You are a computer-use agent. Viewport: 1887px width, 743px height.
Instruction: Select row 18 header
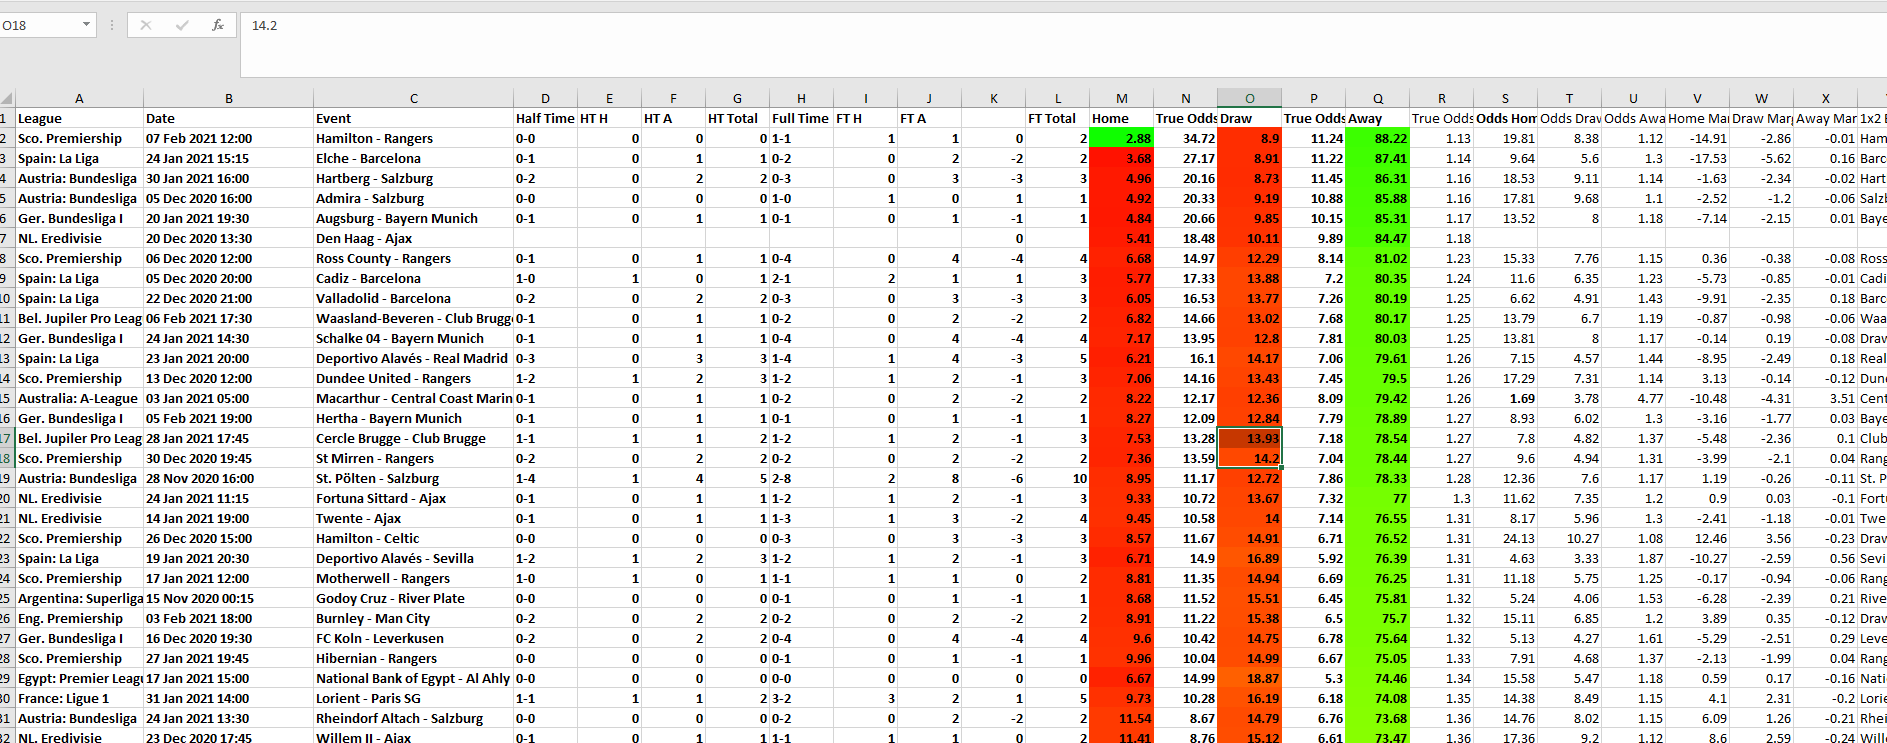pos(7,458)
